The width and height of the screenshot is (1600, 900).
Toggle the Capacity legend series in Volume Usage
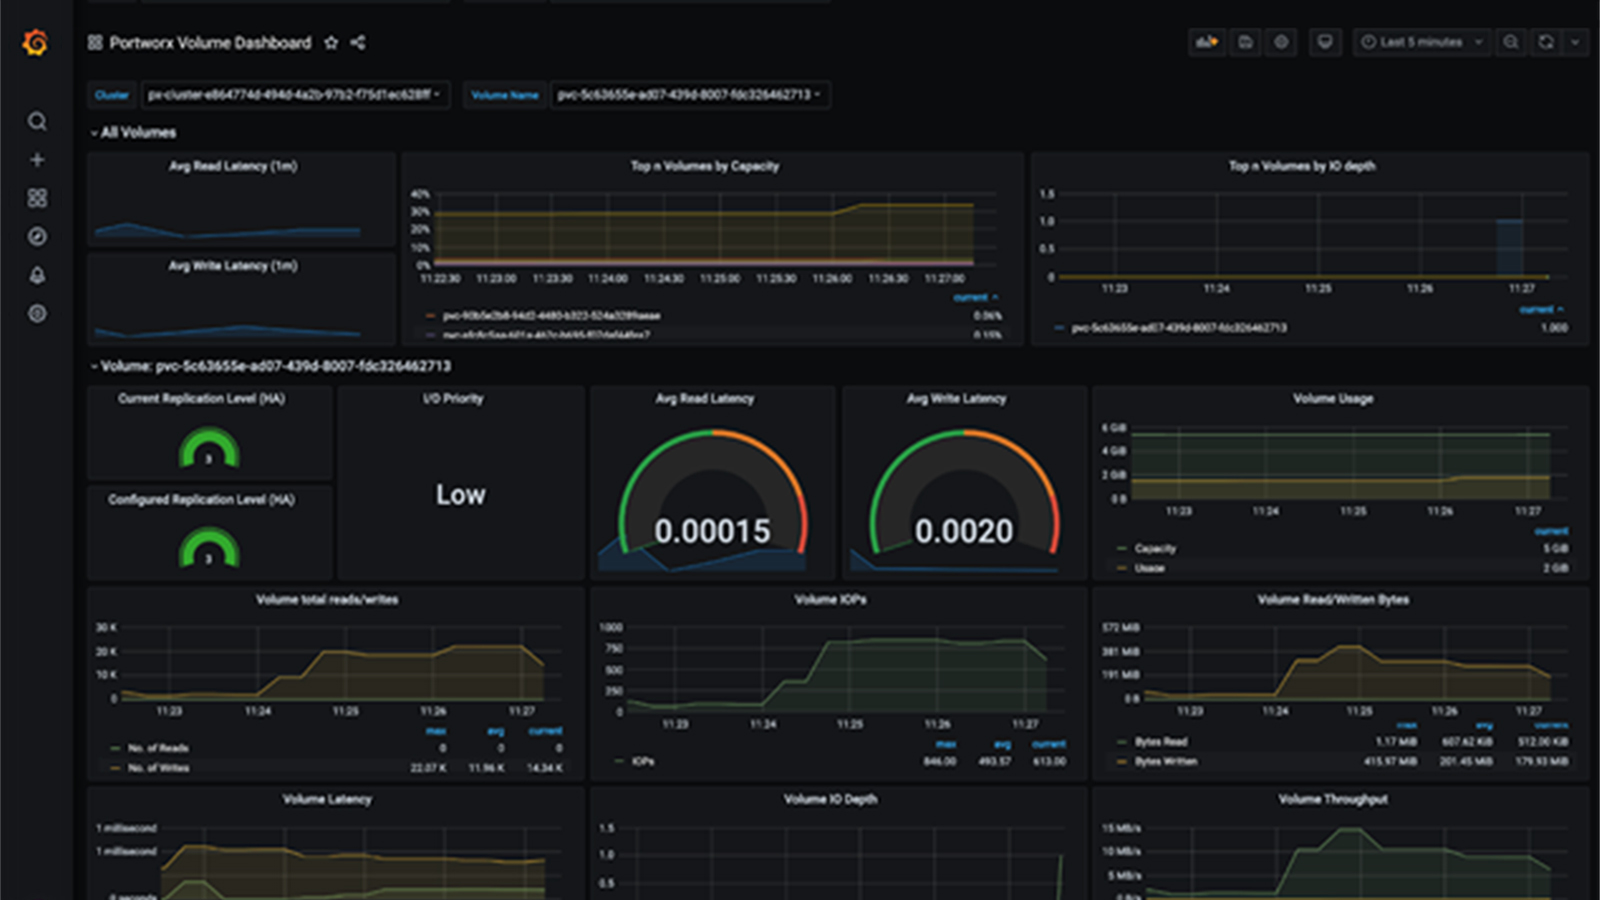click(1155, 548)
